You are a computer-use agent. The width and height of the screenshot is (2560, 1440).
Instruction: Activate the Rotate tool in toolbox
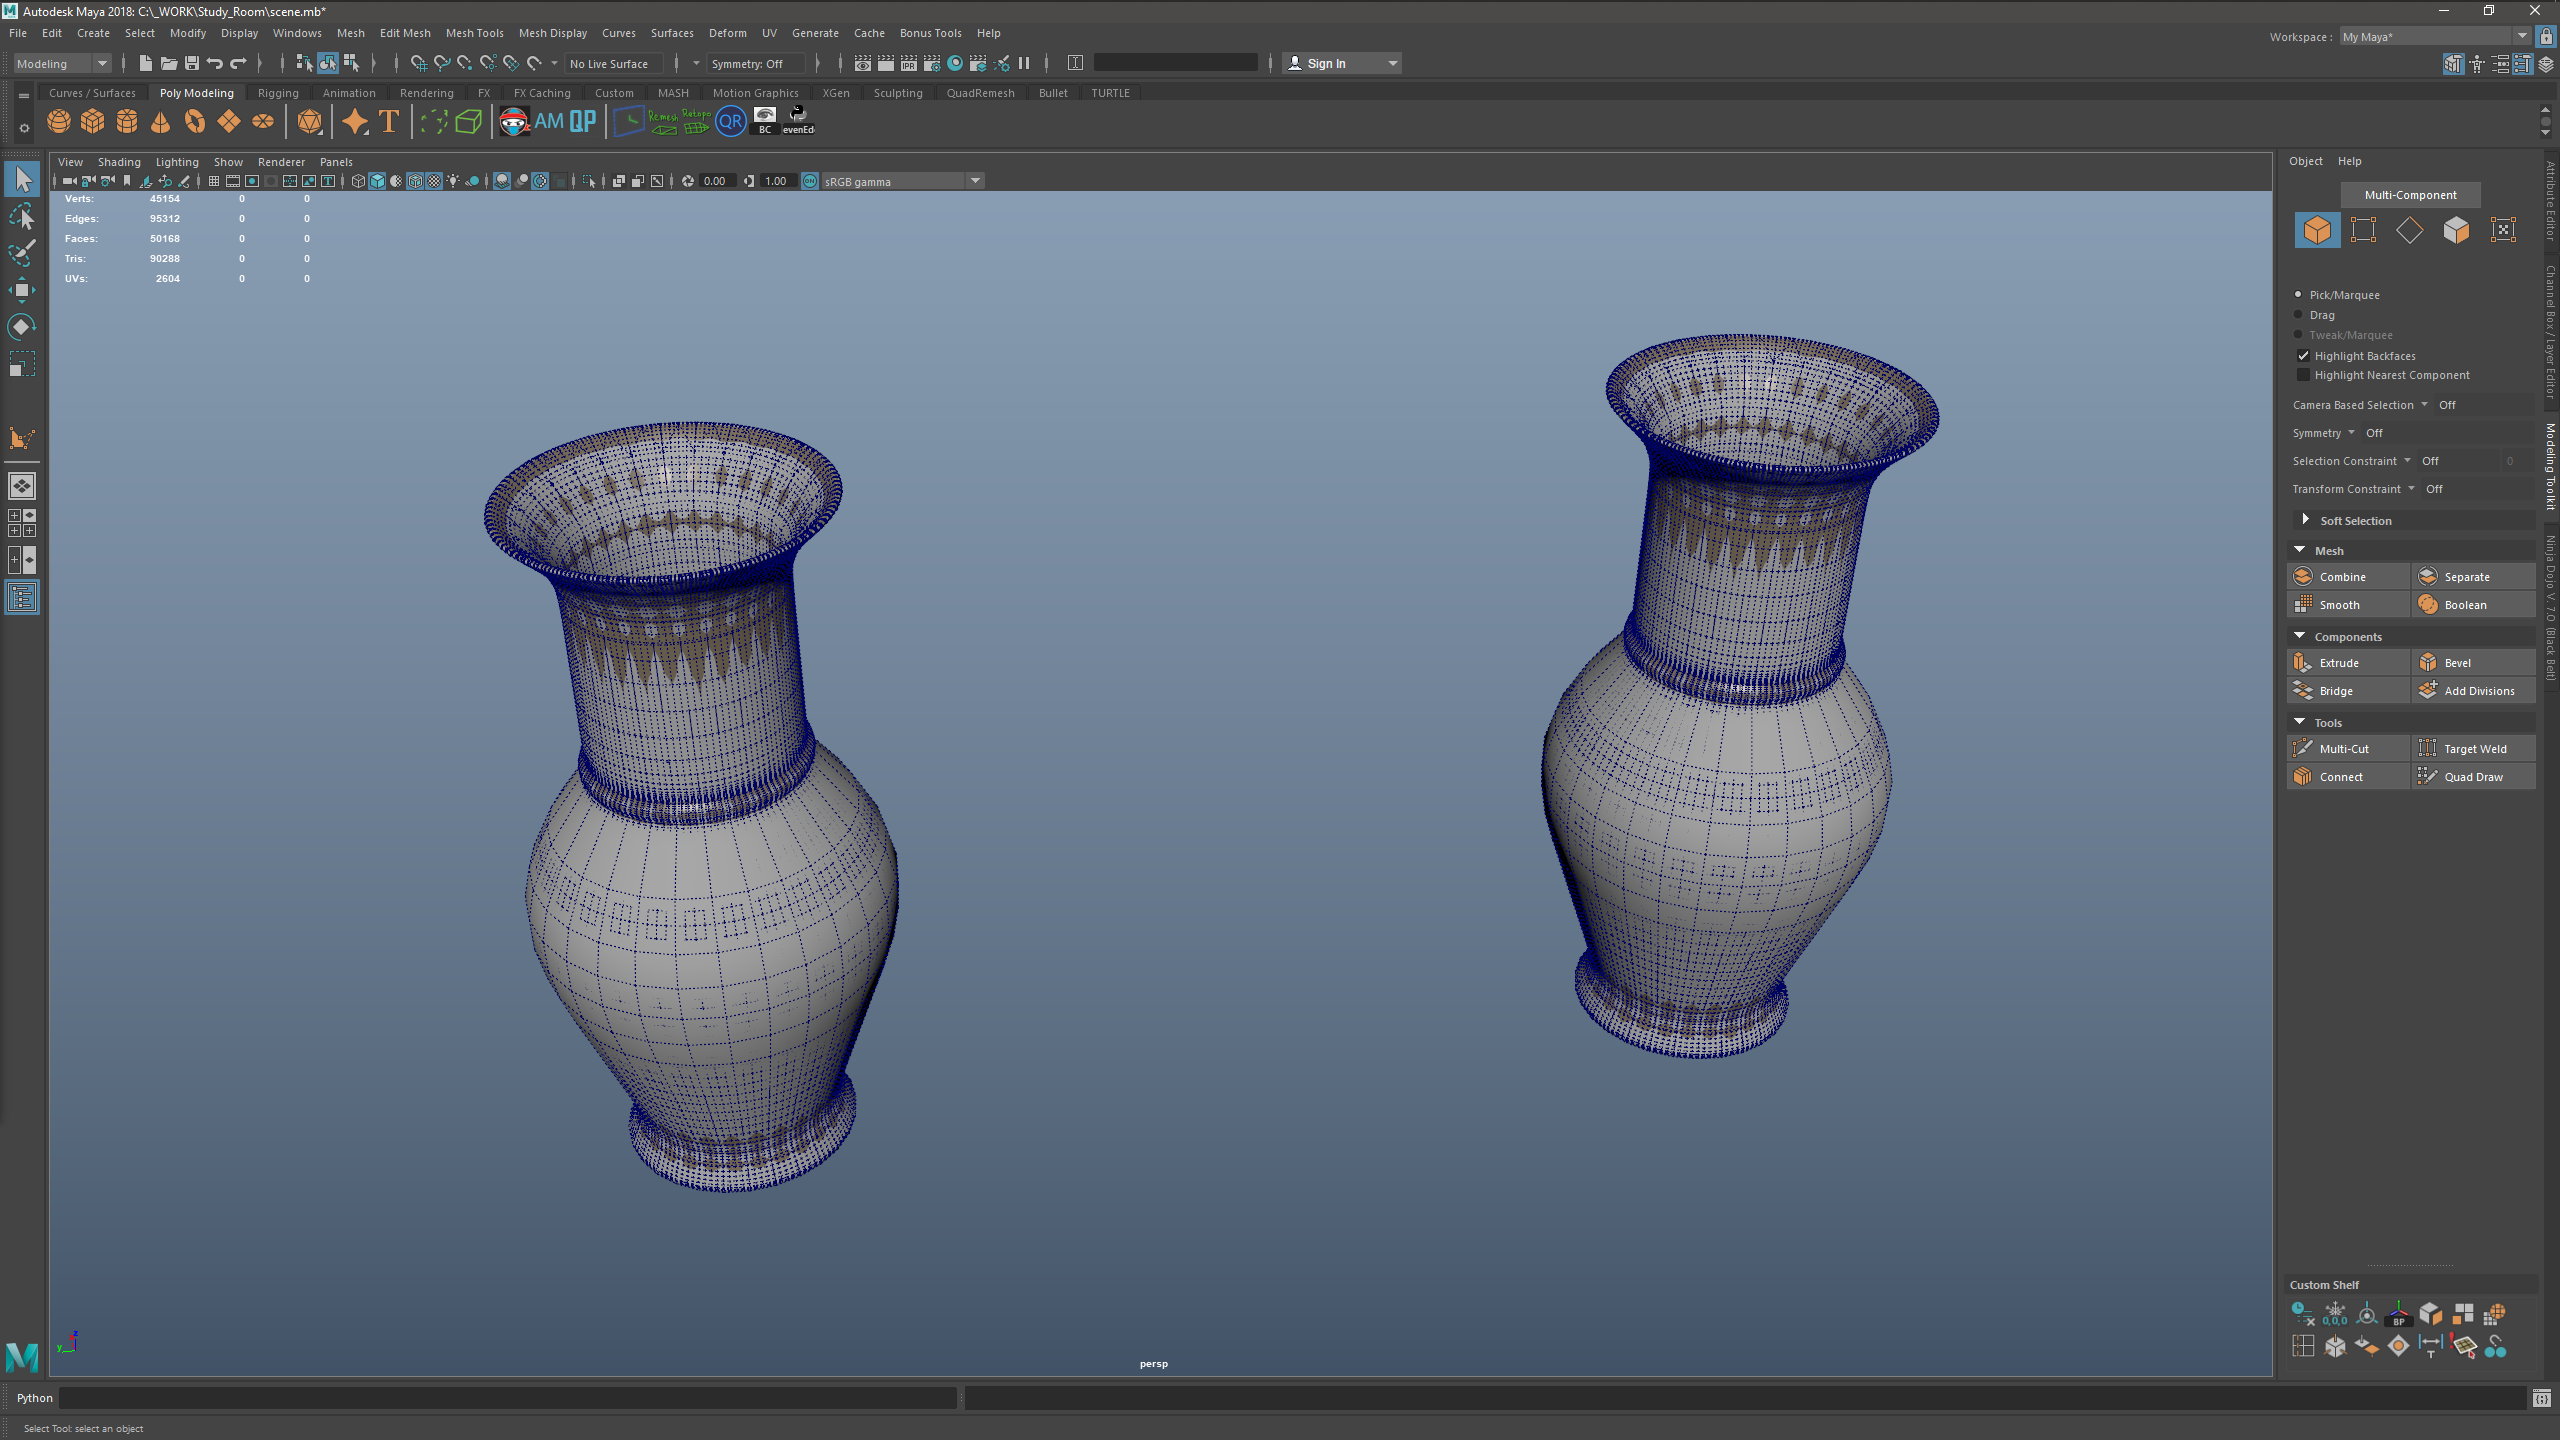(22, 327)
